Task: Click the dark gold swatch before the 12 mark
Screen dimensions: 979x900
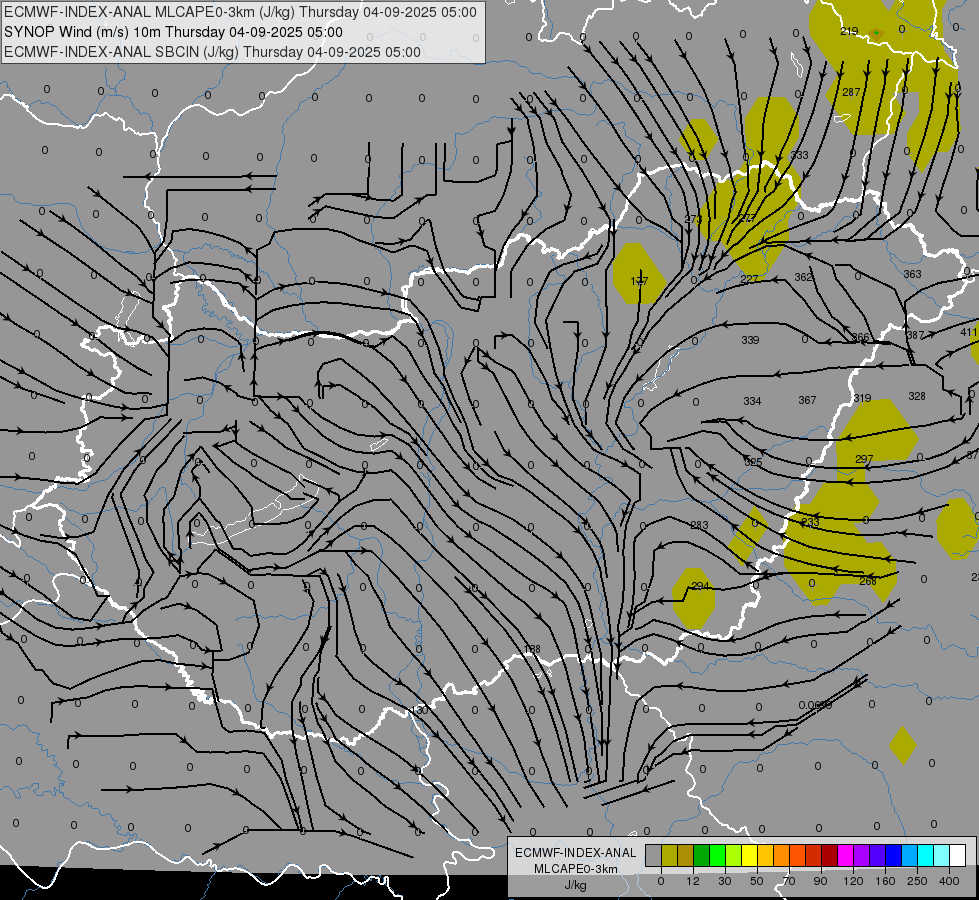Action: [x=686, y=856]
